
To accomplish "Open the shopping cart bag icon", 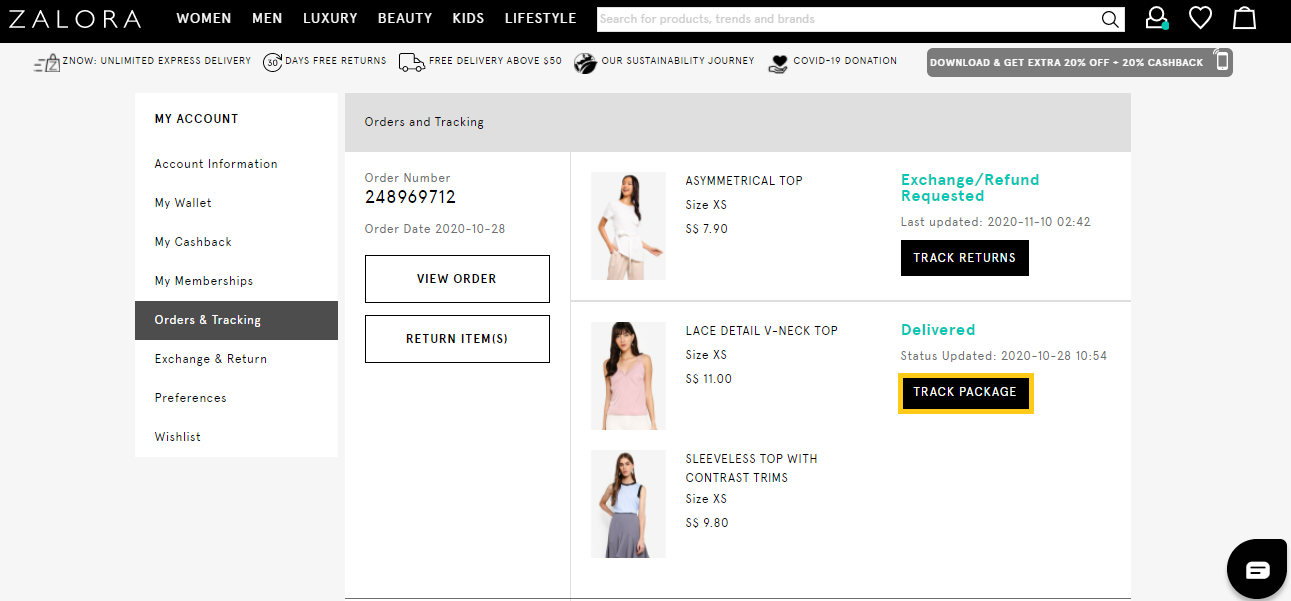I will coord(1244,17).
